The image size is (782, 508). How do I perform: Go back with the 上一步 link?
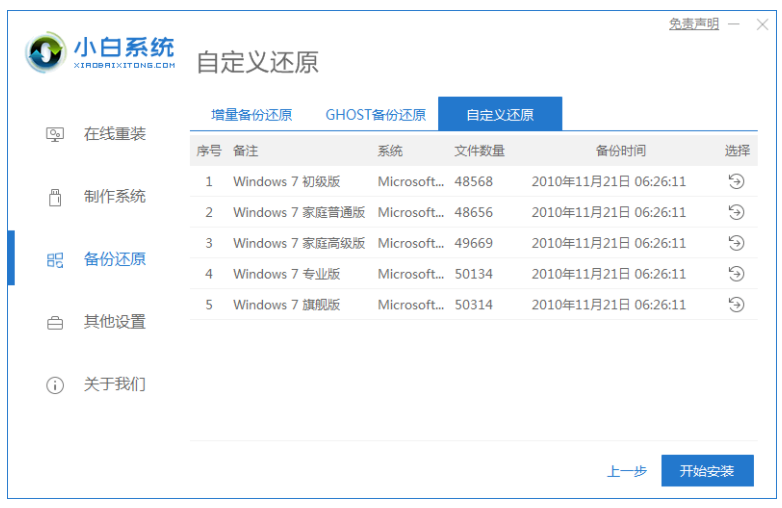626,471
